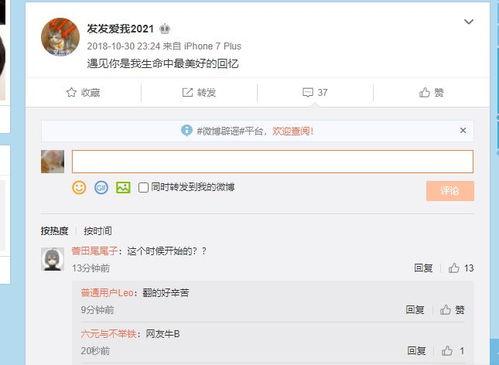Open the 发发爱我2021 profile avatar
Screen dimensions: 499x365
coord(60,37)
